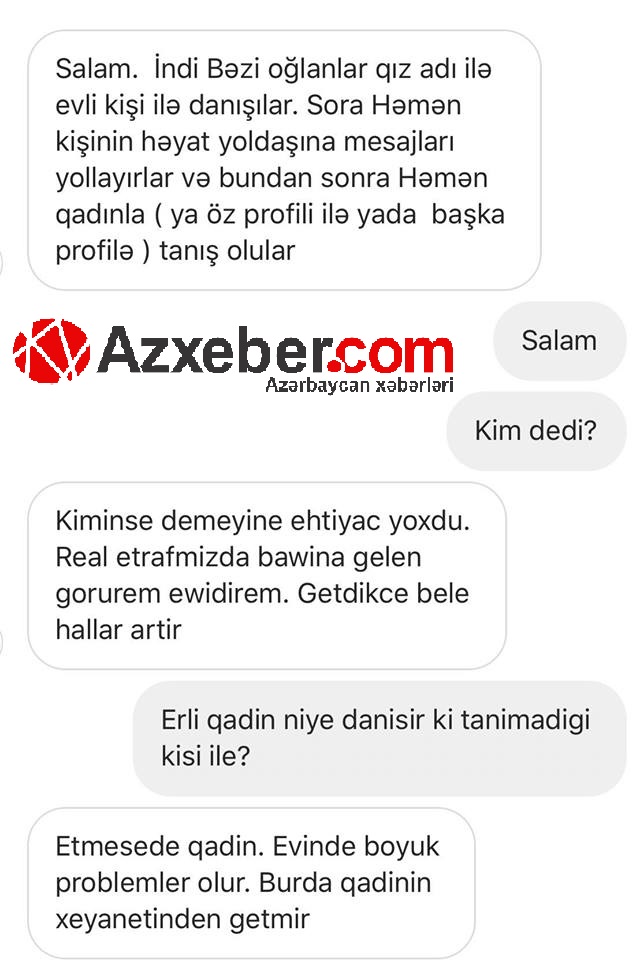Click the red '.com' part of logo
The width and height of the screenshot is (640, 960).
(x=391, y=353)
